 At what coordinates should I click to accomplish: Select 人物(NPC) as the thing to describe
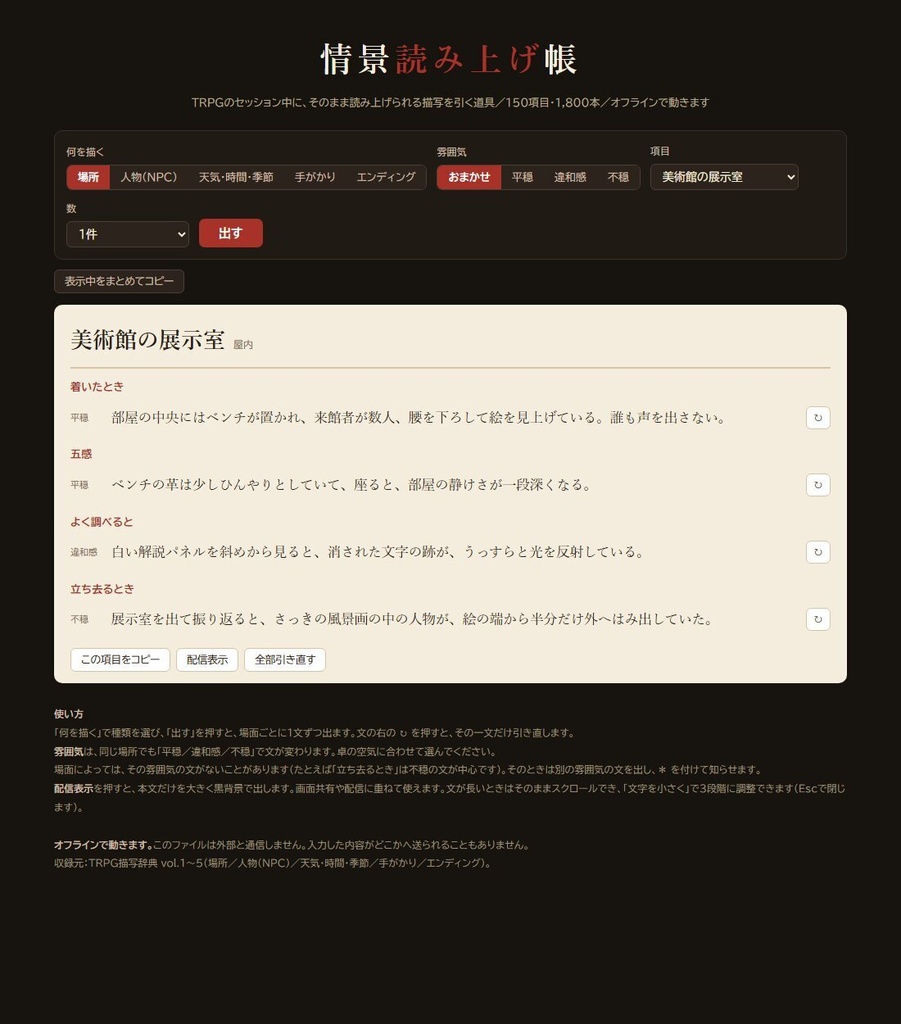(x=149, y=177)
